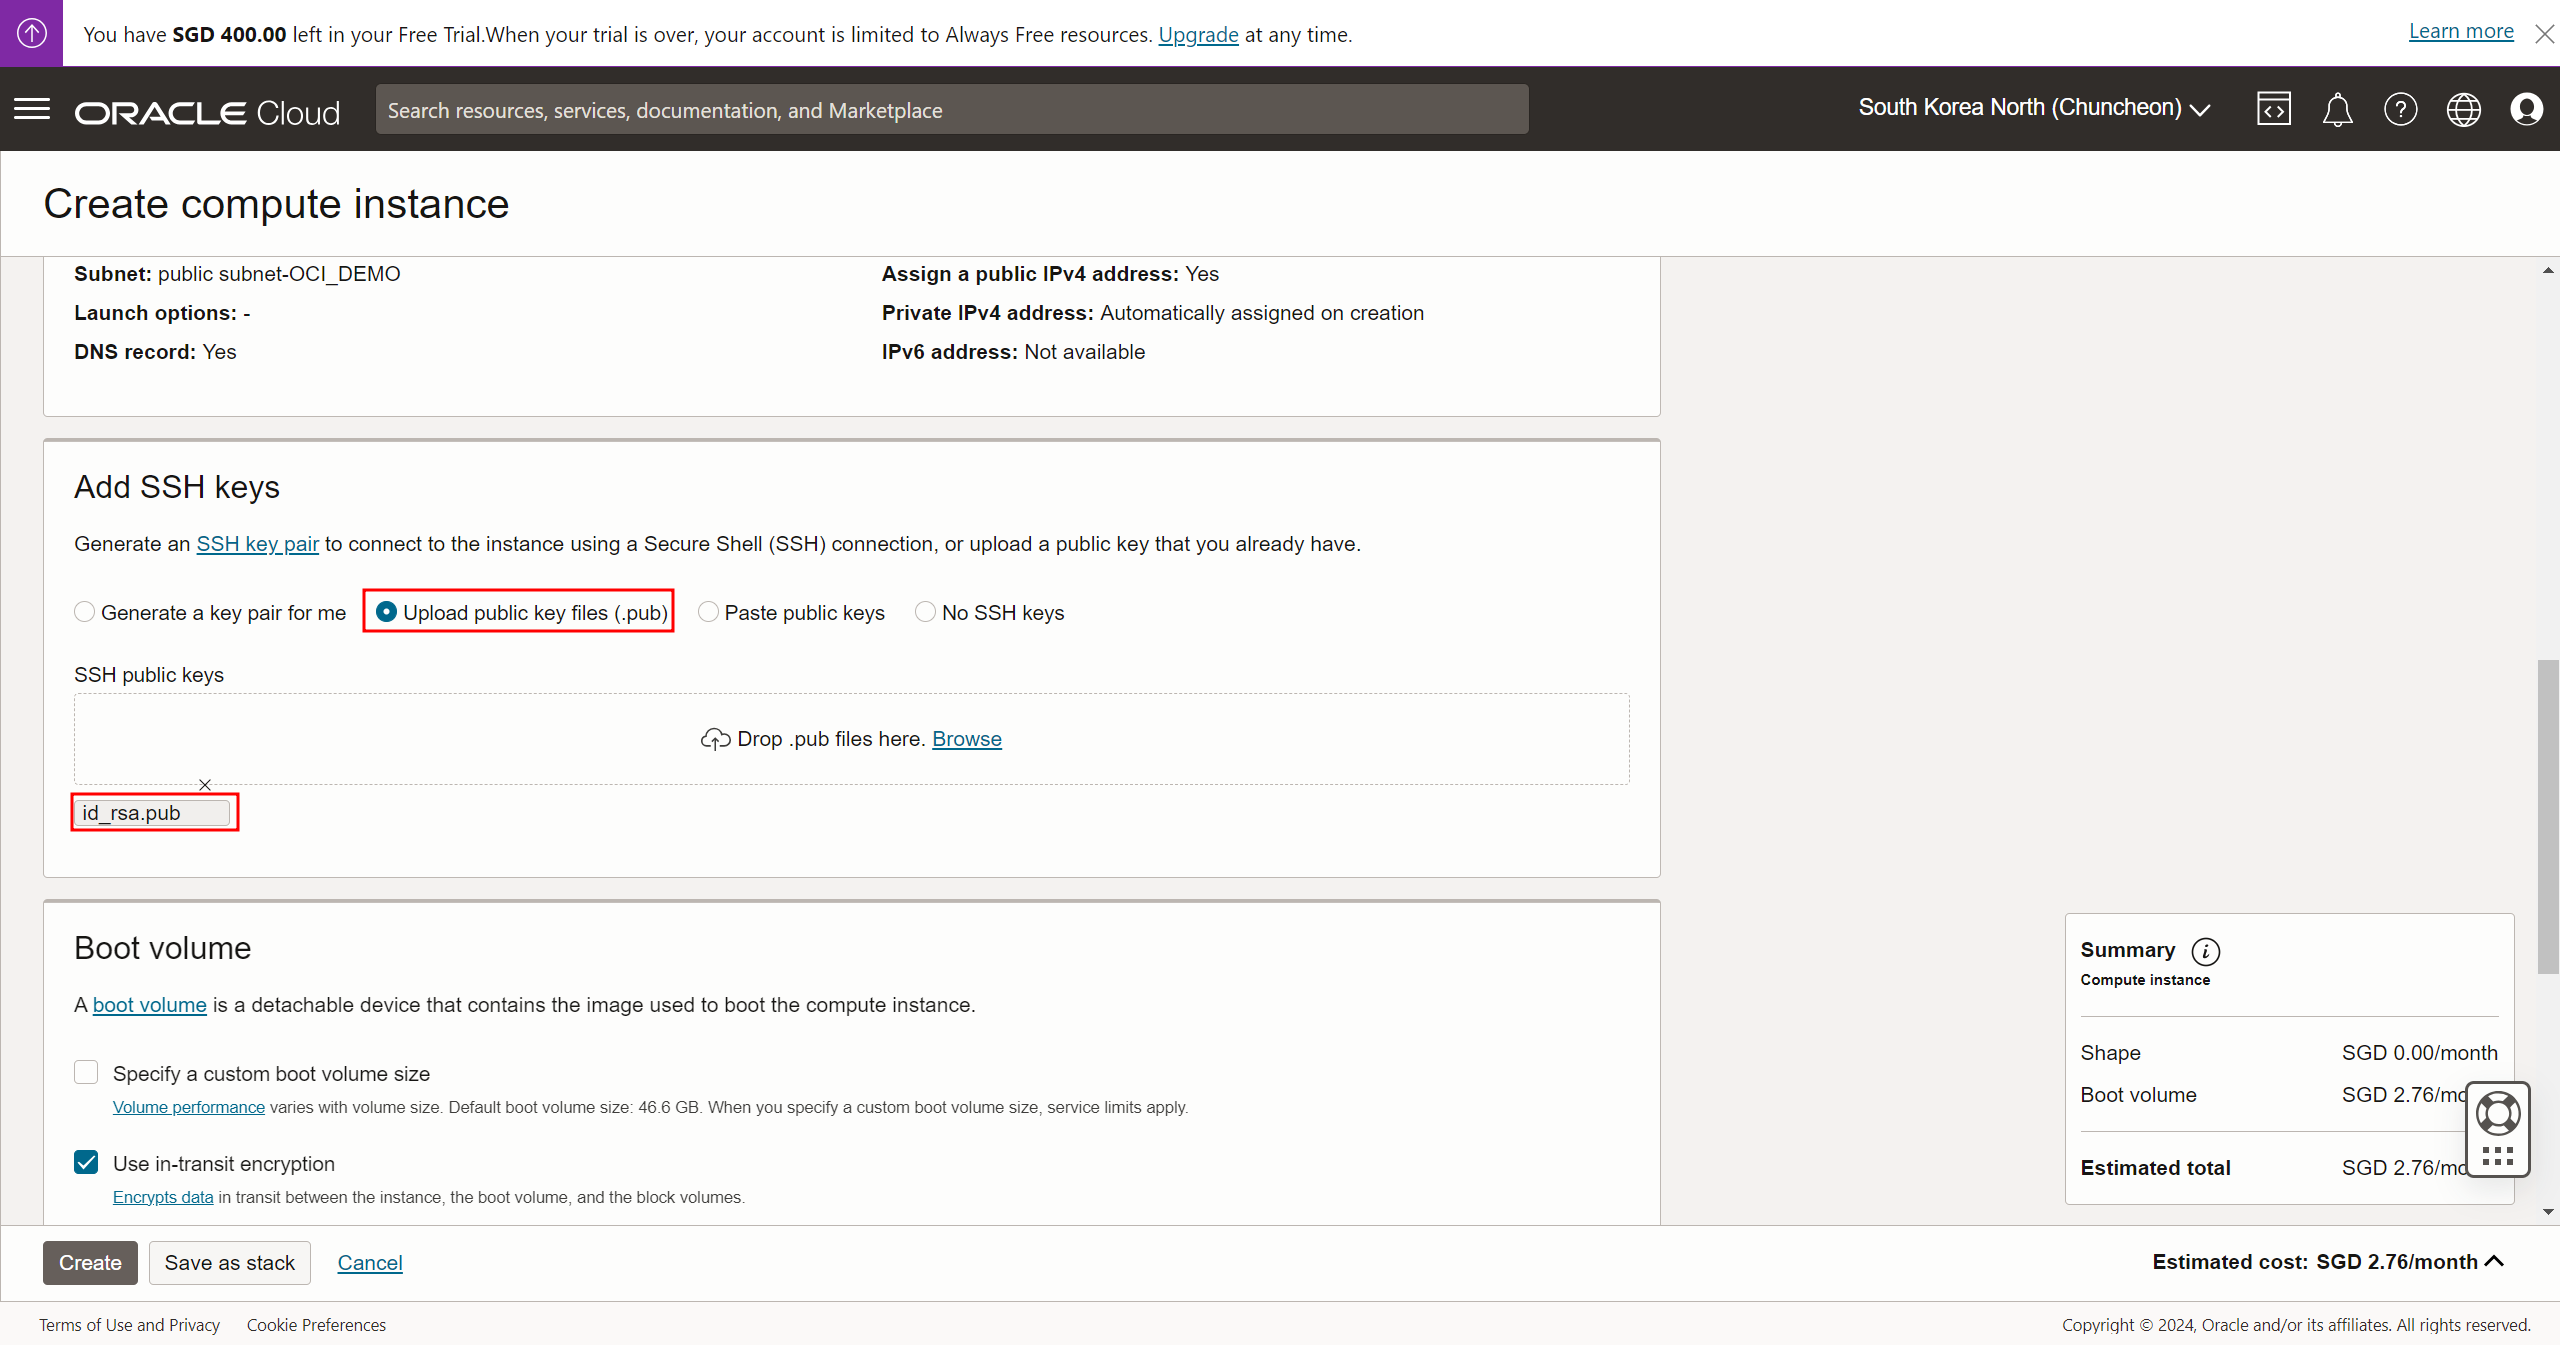This screenshot has width=2560, height=1345.
Task: Check Specify a custom boot volume size
Action: coord(86,1073)
